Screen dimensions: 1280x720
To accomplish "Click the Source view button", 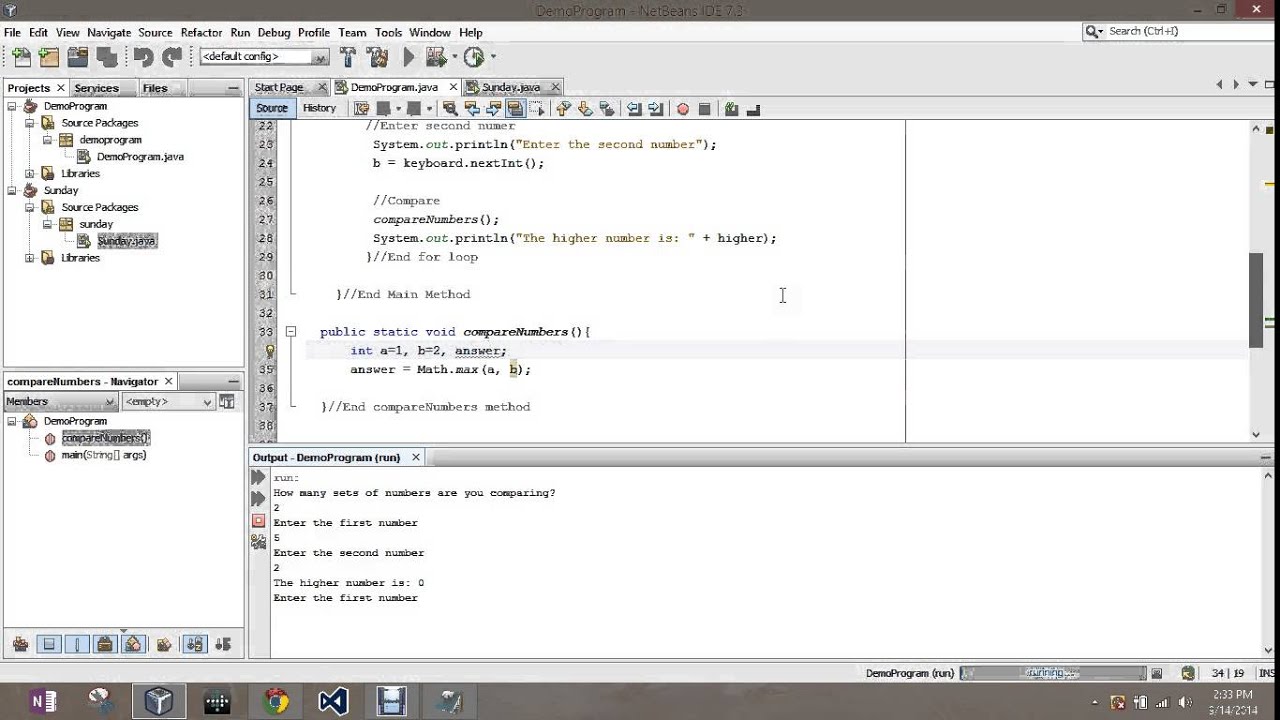I will pos(271,108).
